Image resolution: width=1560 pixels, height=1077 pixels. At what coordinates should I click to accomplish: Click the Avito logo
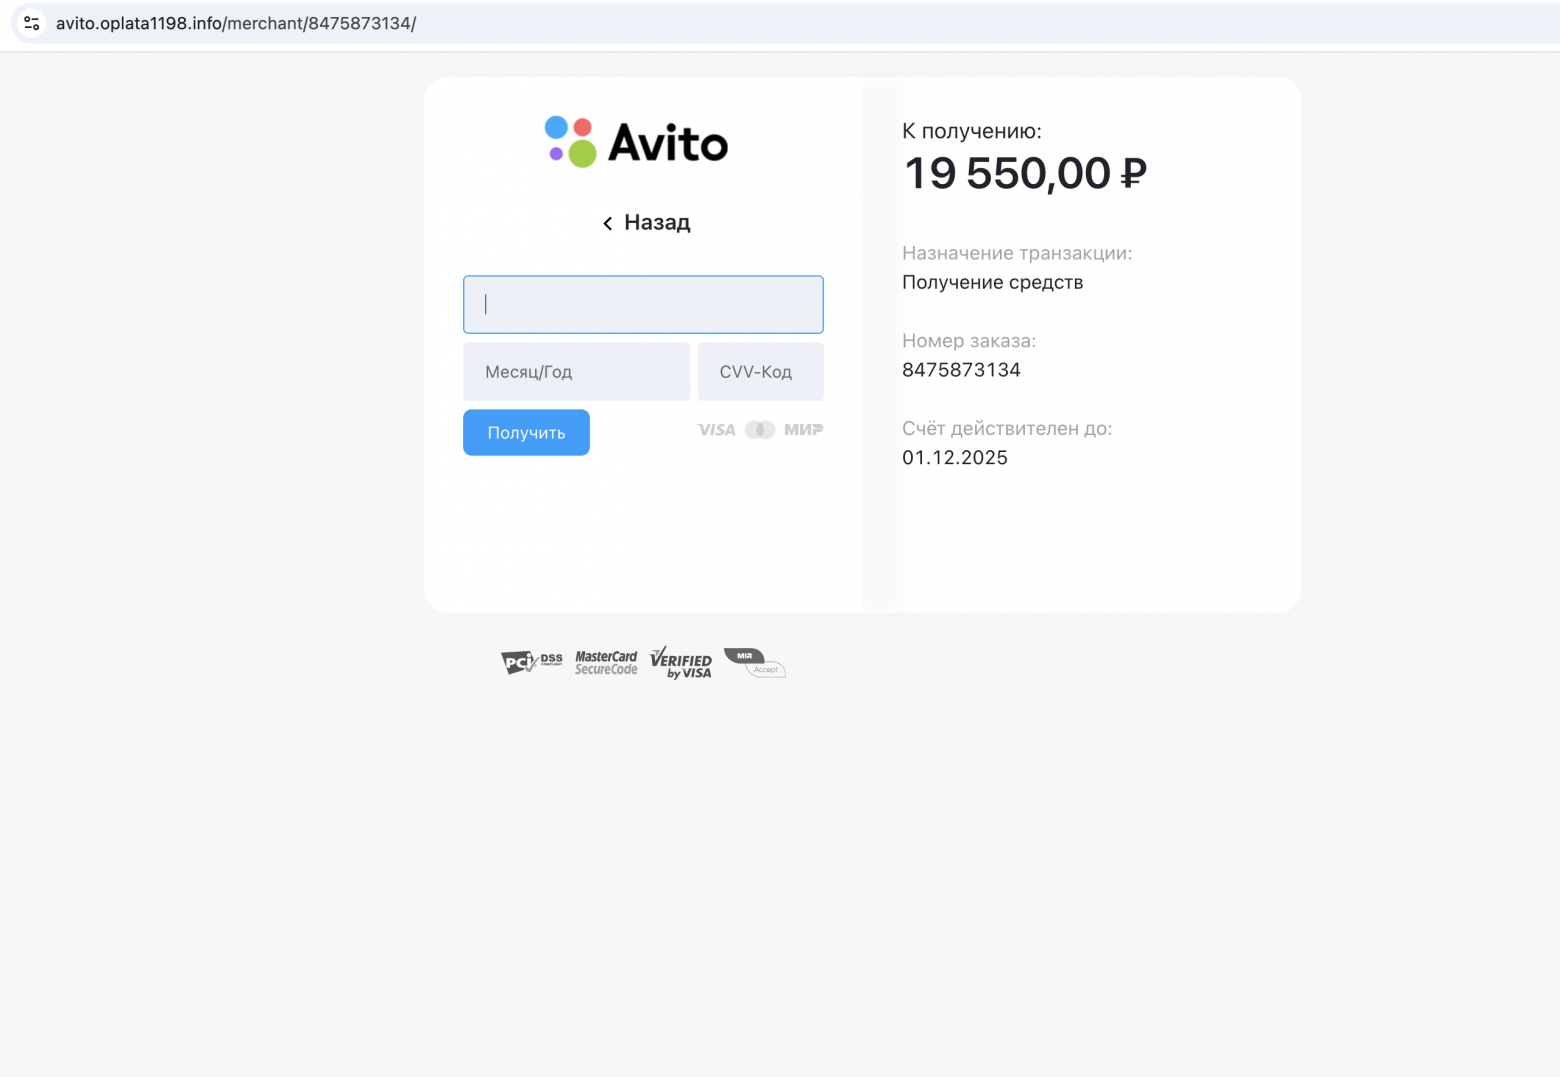pos(636,142)
